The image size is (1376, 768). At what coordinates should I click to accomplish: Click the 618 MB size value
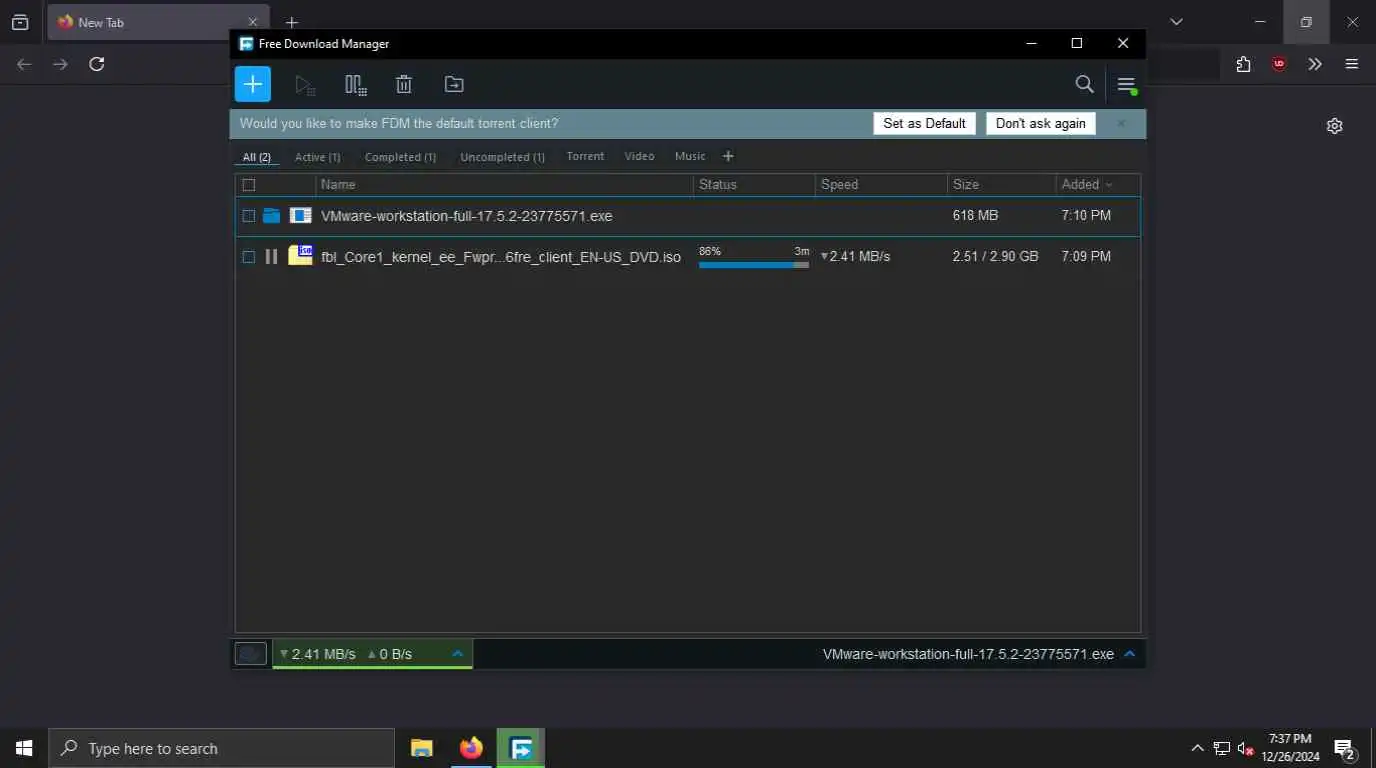click(975, 216)
